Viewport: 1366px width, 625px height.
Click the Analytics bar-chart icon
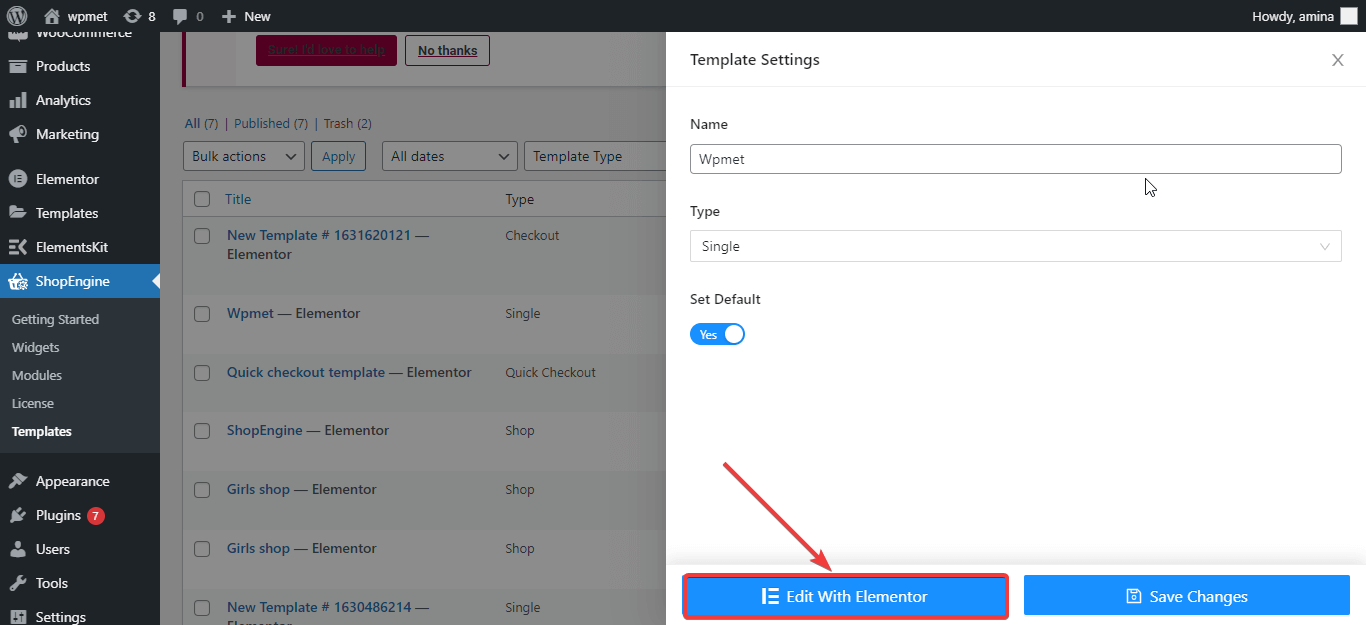pos(20,100)
